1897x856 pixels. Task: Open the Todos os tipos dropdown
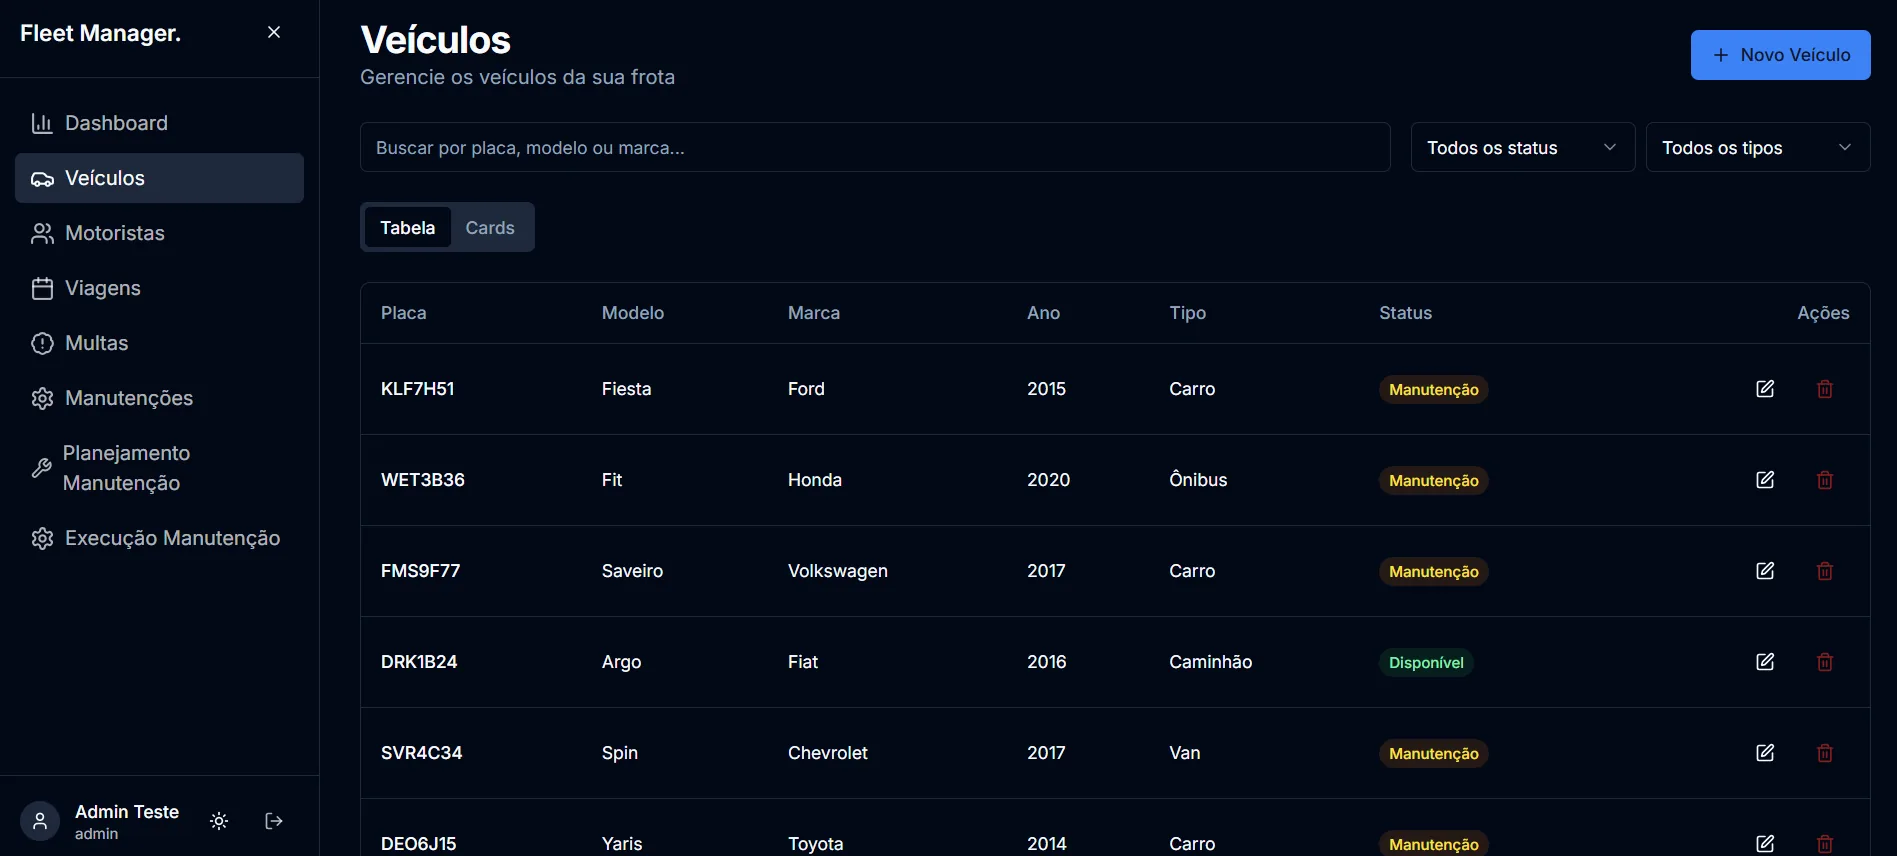(1758, 147)
